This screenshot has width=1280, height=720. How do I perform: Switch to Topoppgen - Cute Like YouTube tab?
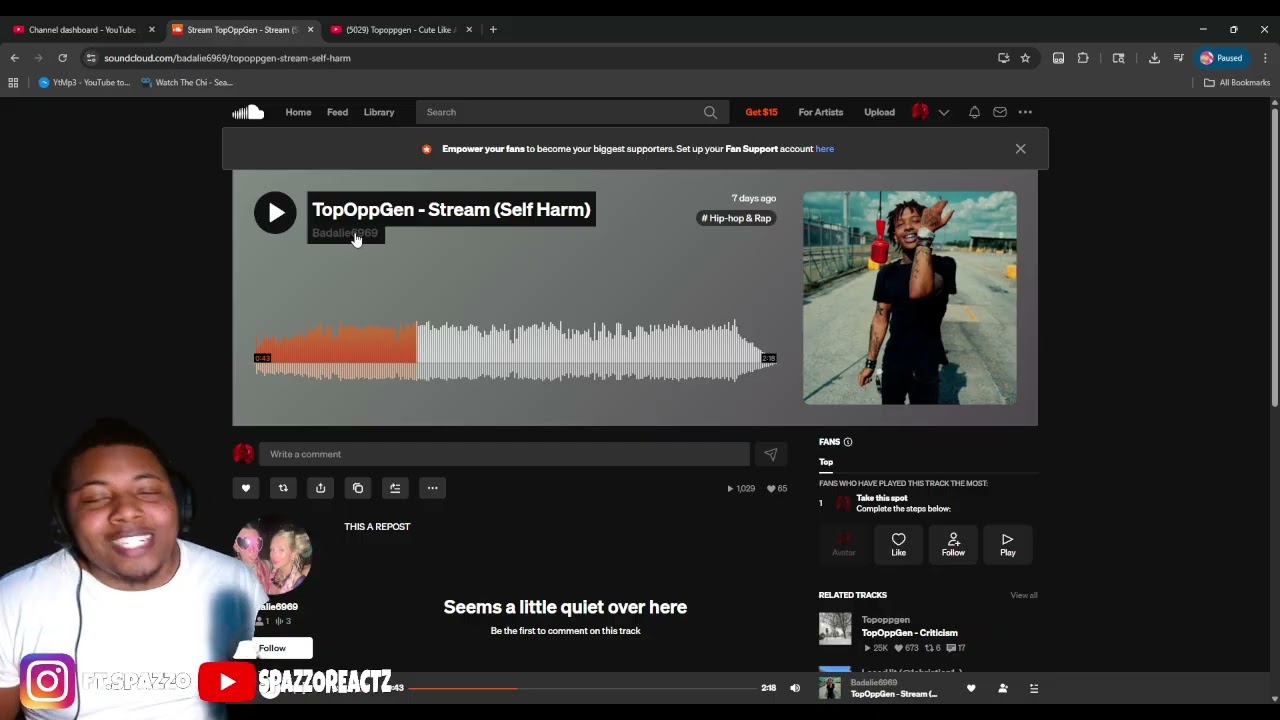click(x=402, y=30)
